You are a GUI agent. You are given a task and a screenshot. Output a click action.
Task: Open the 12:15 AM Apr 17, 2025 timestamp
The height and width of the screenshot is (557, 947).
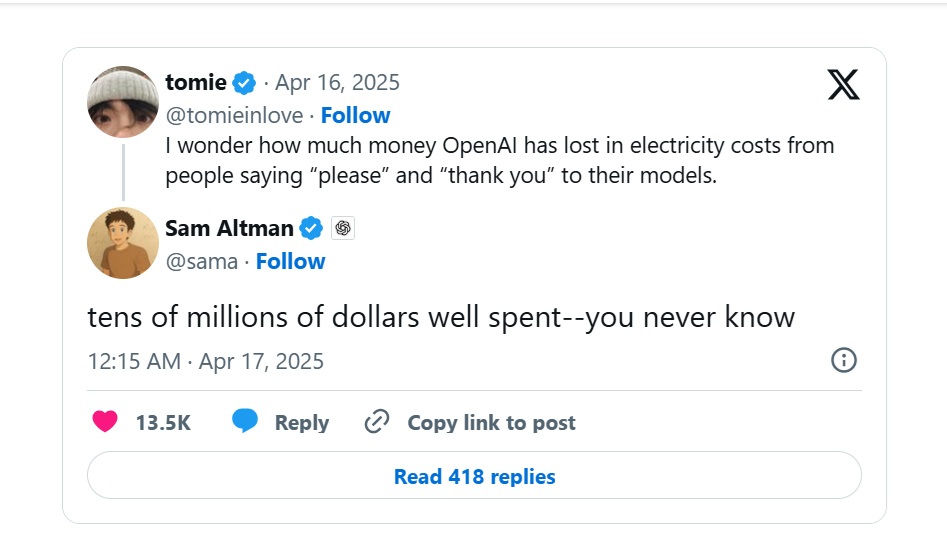coord(206,361)
